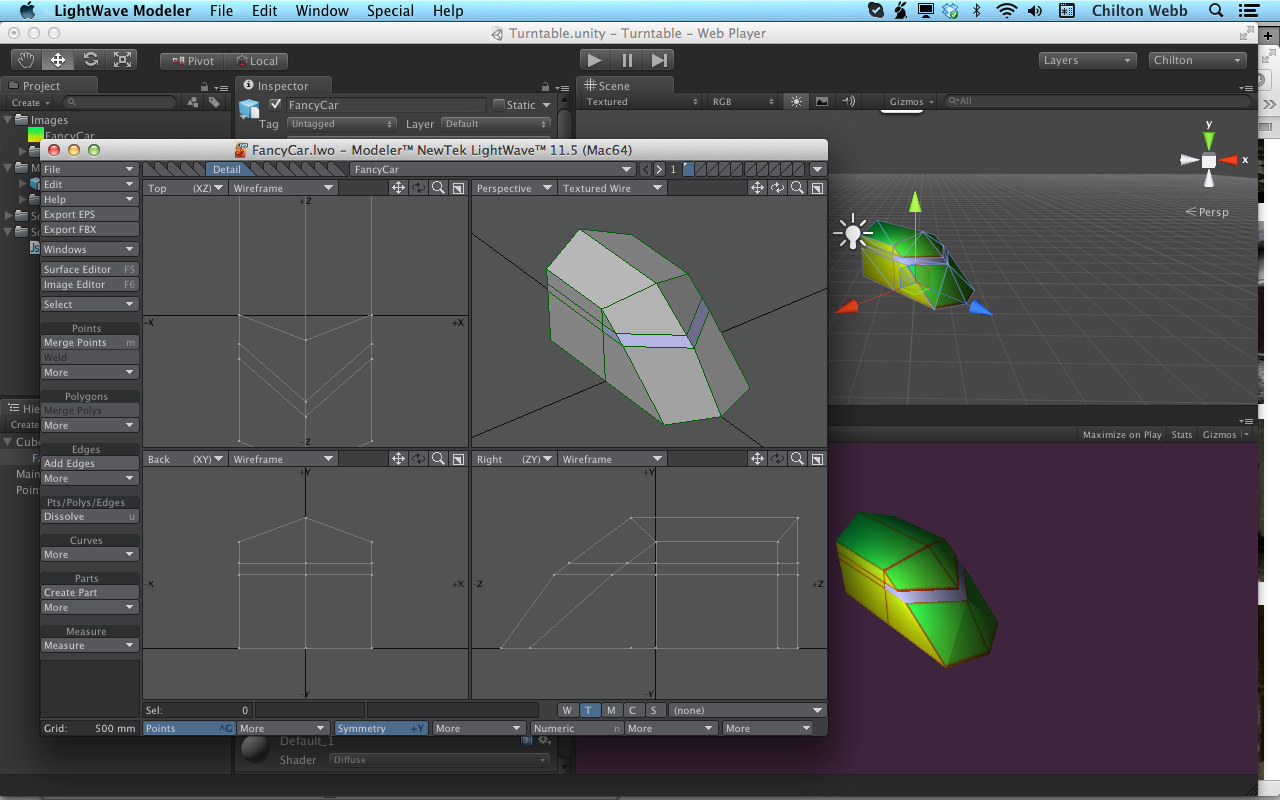Toggle Scene view skybox image icon

(822, 101)
